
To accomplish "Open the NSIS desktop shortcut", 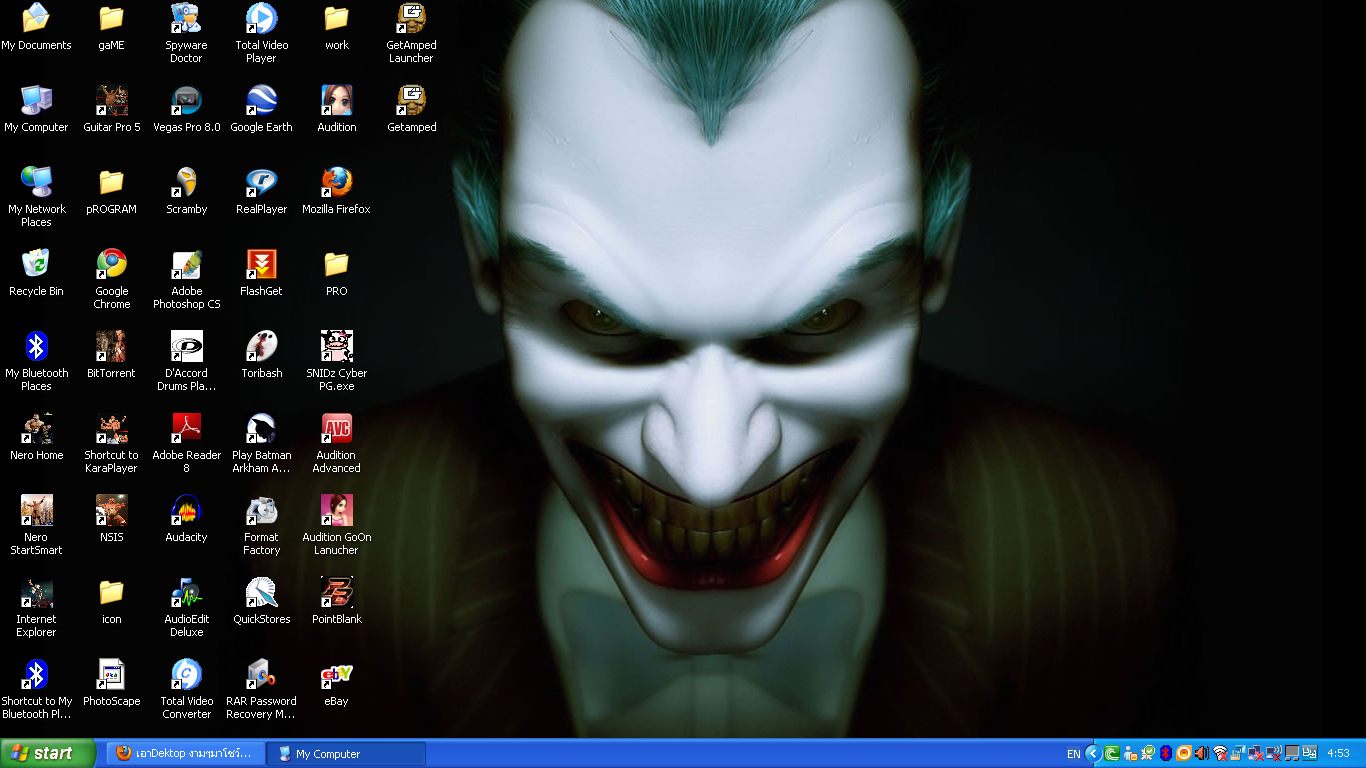I will tap(111, 519).
